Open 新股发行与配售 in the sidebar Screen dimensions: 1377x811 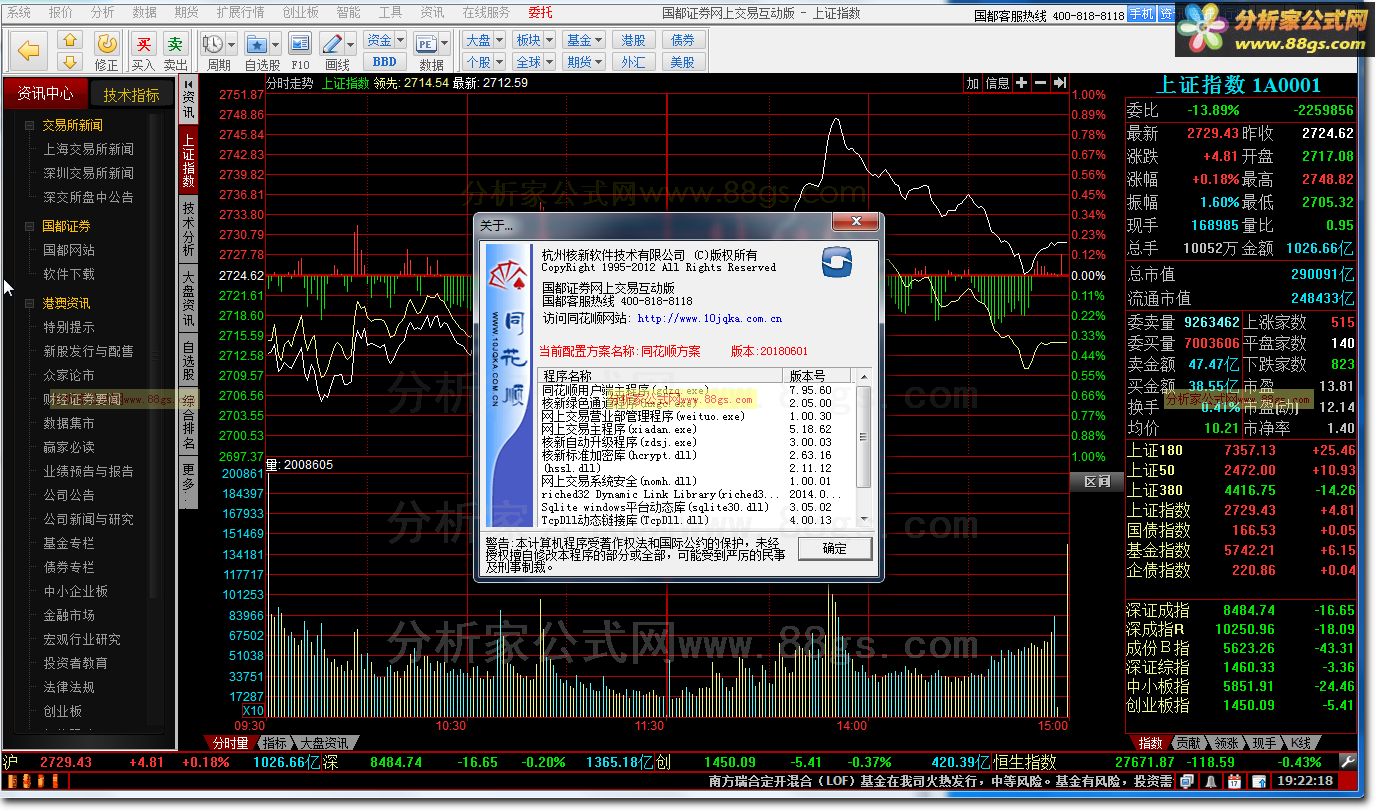tap(88, 351)
